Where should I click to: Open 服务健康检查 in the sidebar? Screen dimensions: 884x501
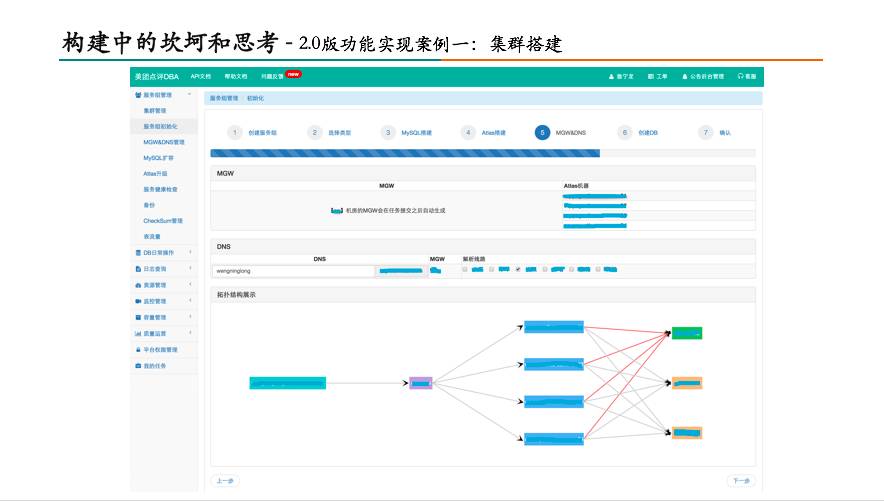click(x=161, y=189)
